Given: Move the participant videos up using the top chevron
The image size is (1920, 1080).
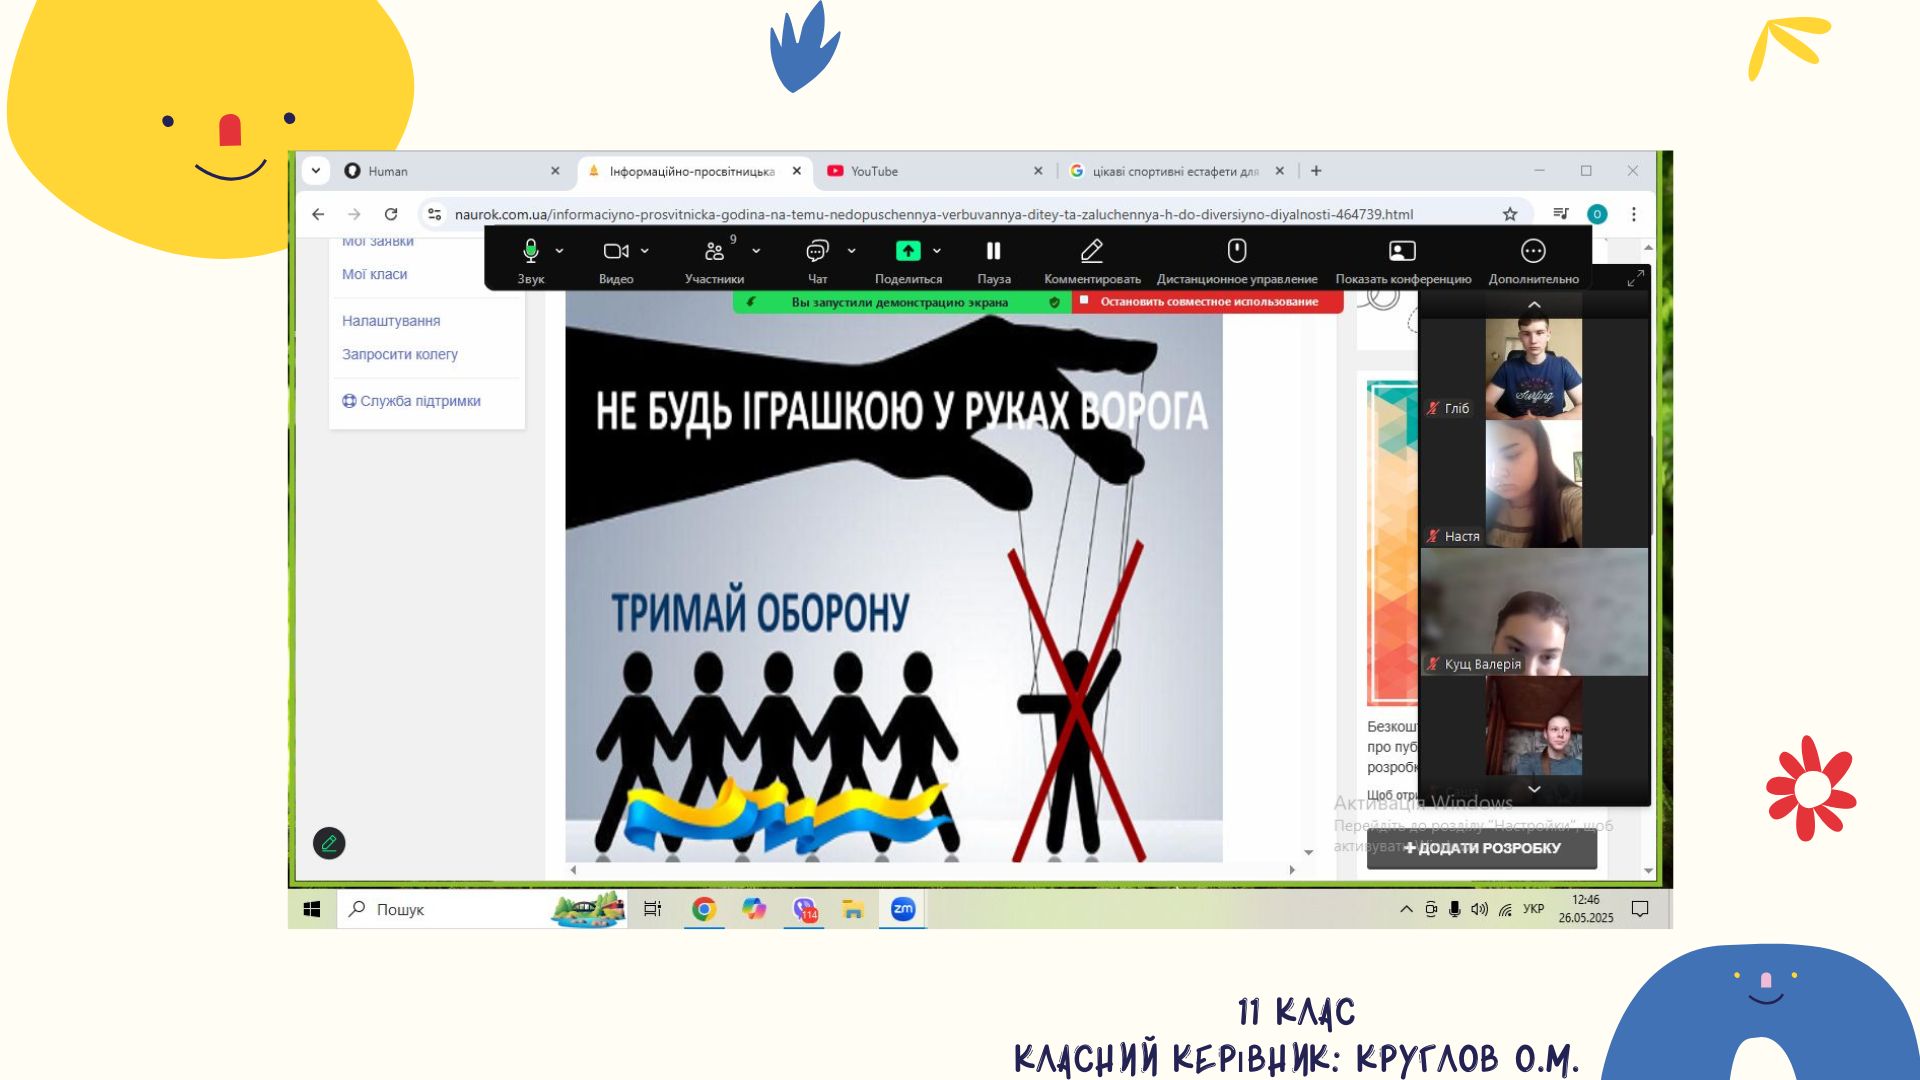Looking at the screenshot, I should (x=1534, y=305).
